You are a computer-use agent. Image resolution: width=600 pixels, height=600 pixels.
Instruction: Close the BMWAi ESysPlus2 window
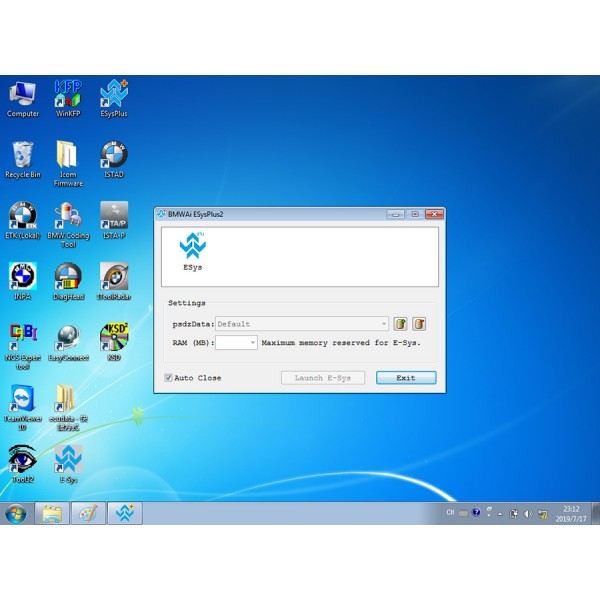(434, 214)
